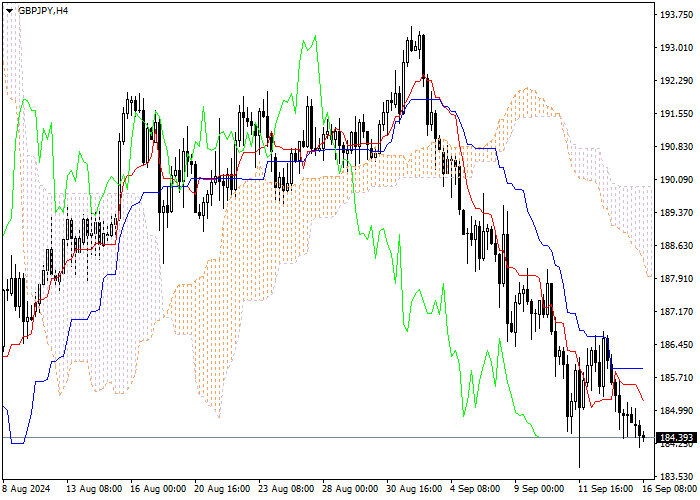Select the GBPJPY,H4 chart title
The width and height of the screenshot is (700, 500).
click(x=43, y=11)
